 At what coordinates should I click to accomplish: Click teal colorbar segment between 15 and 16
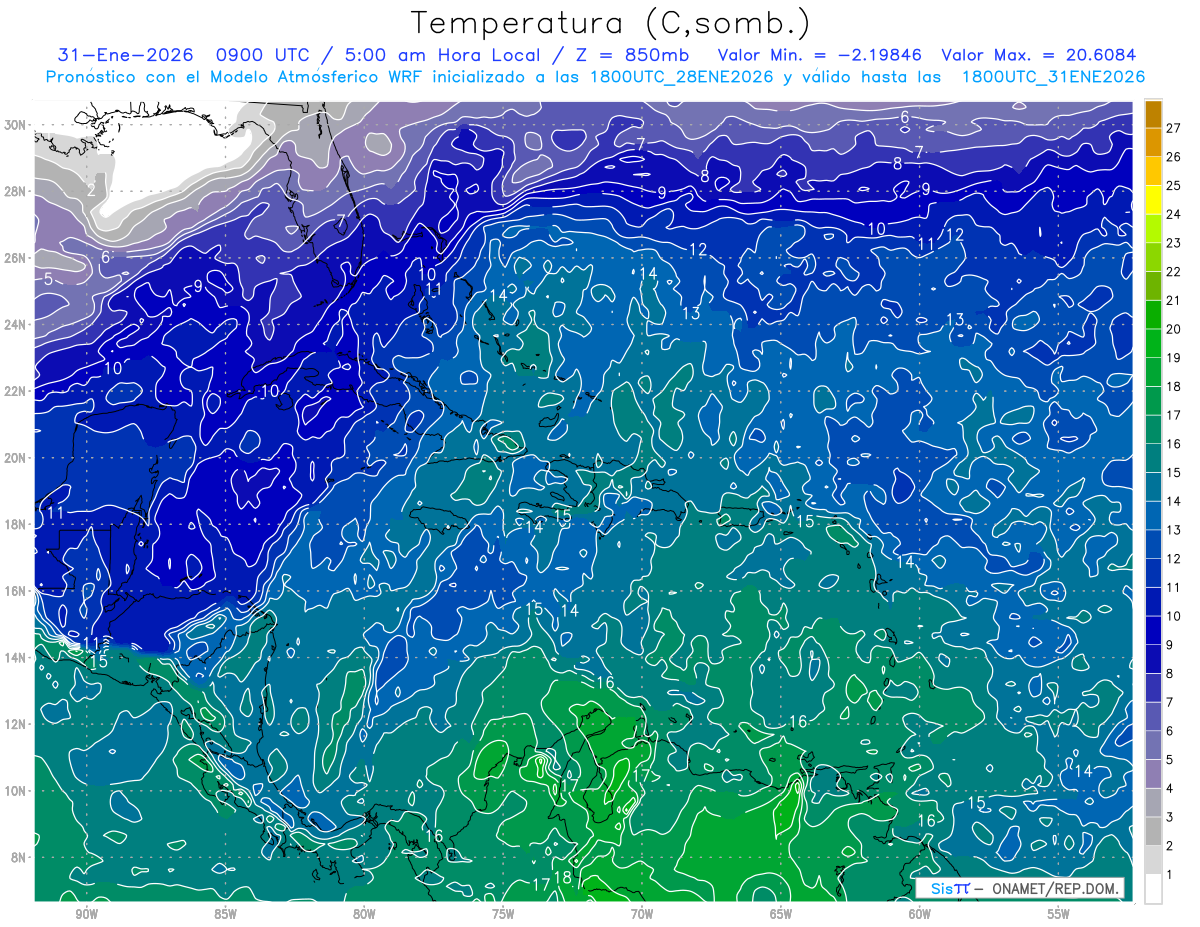pyautogui.click(x=1153, y=458)
